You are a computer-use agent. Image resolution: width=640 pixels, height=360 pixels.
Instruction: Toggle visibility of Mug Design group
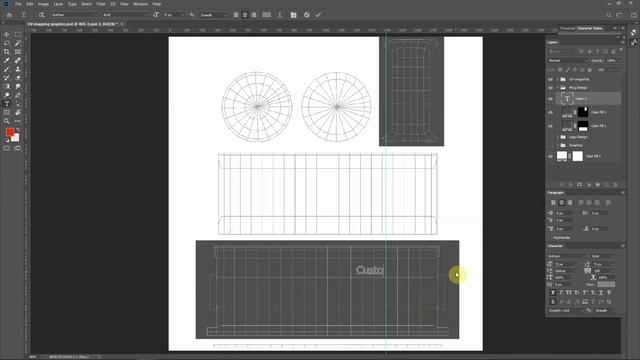click(550, 88)
